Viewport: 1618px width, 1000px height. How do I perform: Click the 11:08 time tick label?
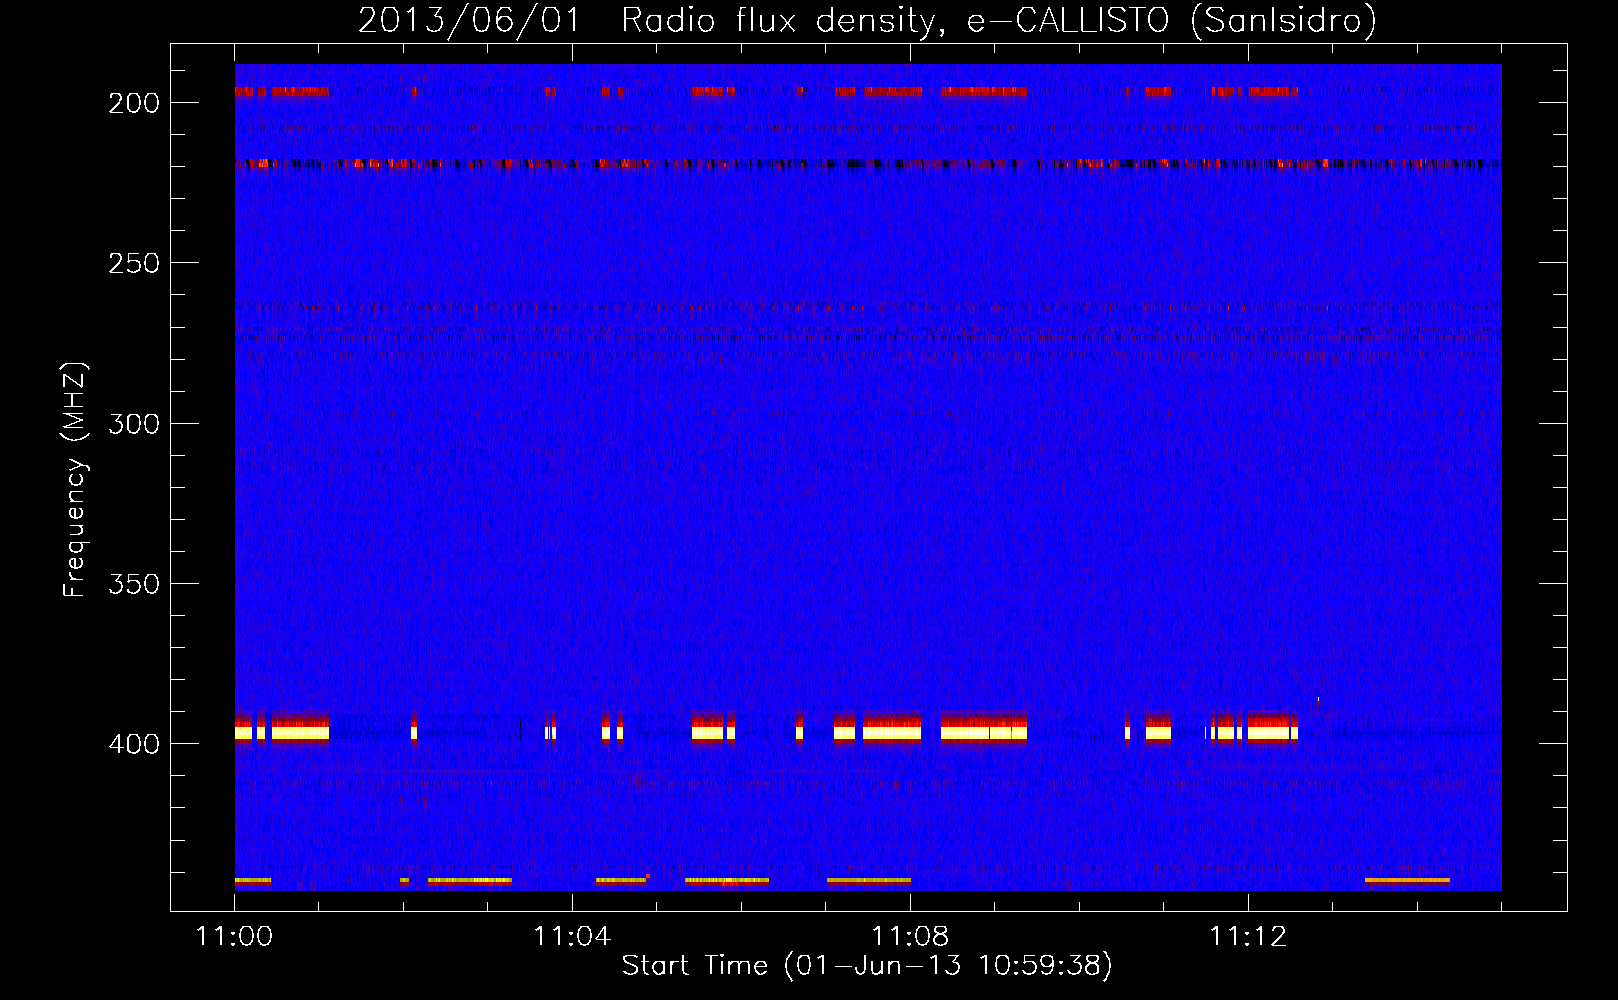(910, 937)
